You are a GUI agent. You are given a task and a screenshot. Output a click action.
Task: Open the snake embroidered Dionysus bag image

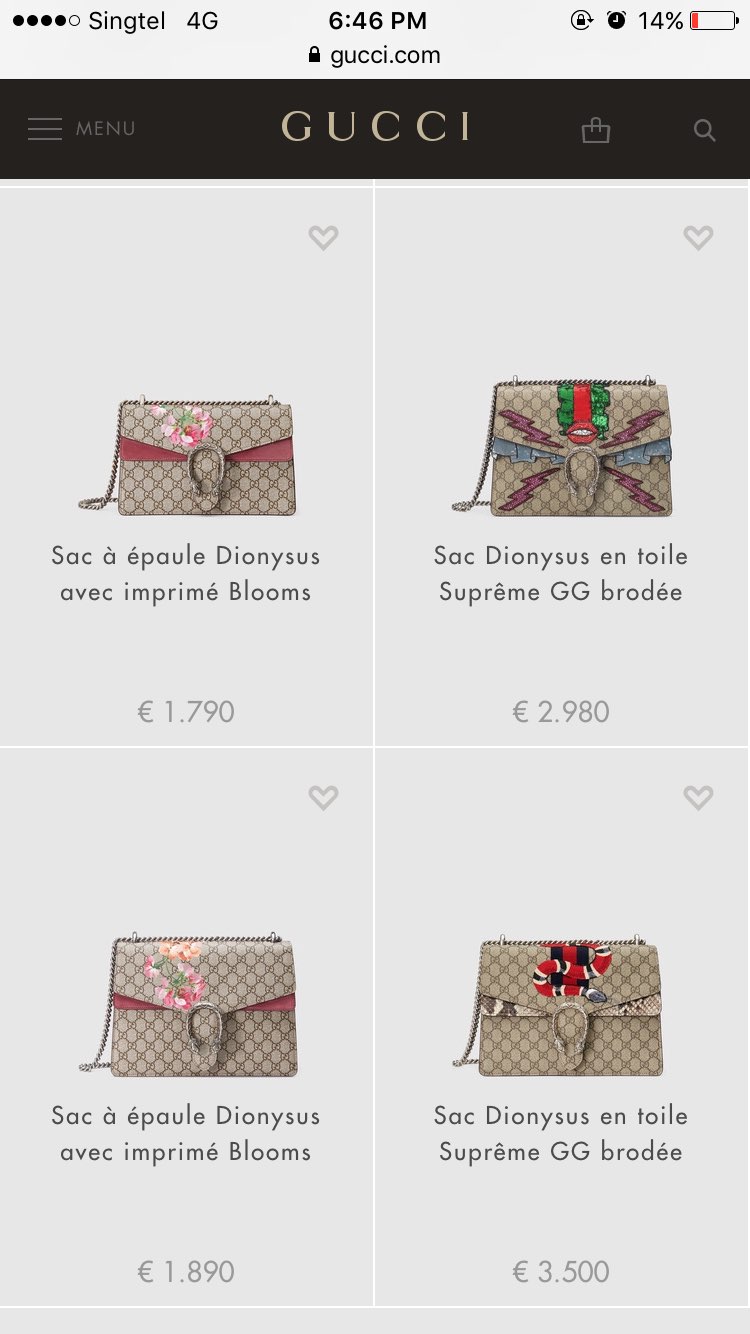[562, 1006]
